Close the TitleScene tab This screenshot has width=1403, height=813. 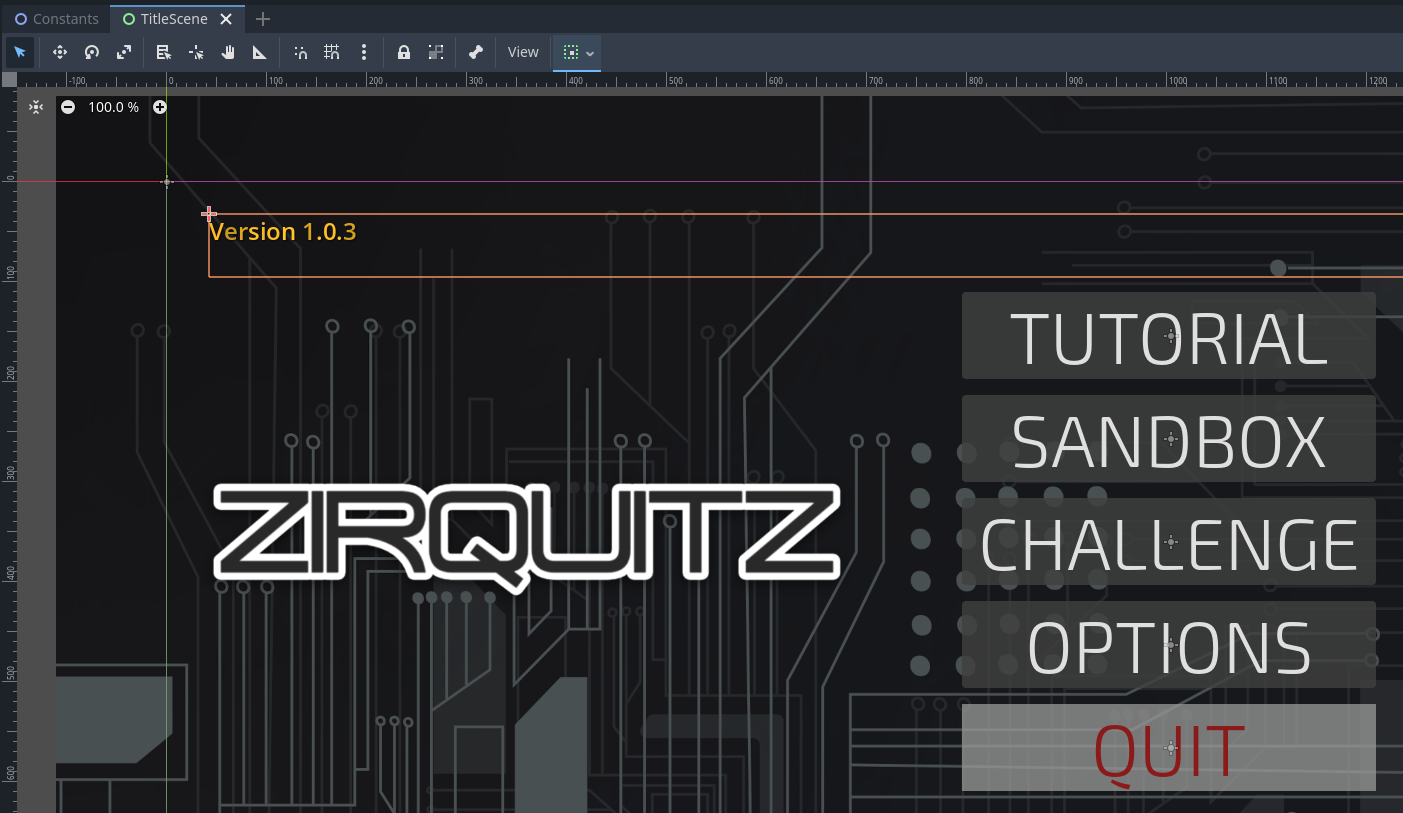click(x=227, y=19)
